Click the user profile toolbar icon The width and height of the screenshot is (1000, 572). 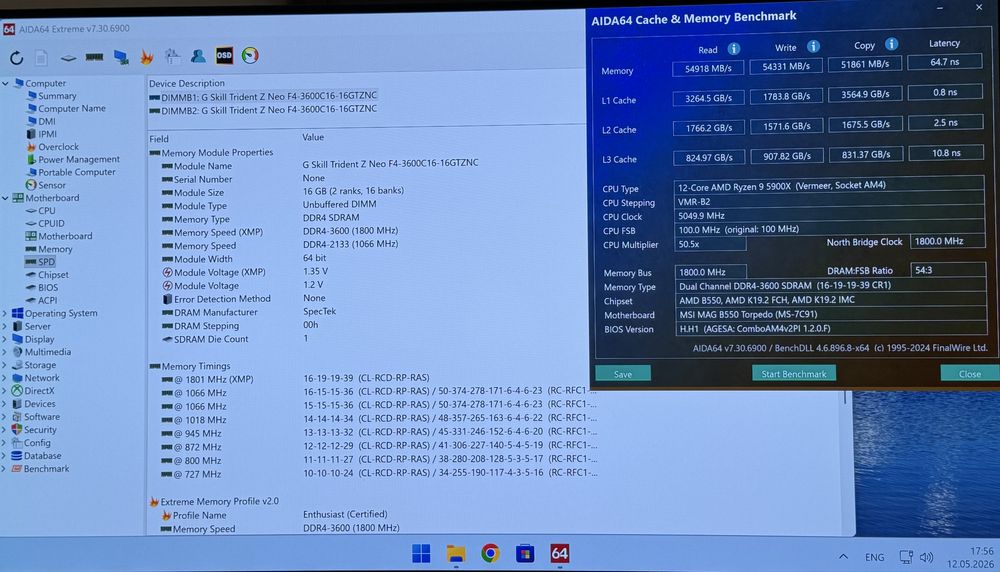coord(198,56)
